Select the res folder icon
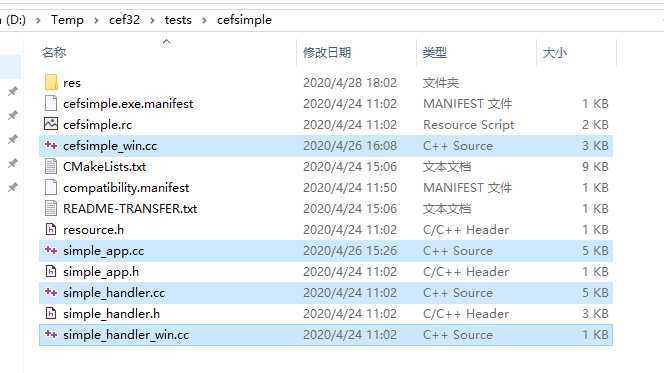 pos(51,82)
